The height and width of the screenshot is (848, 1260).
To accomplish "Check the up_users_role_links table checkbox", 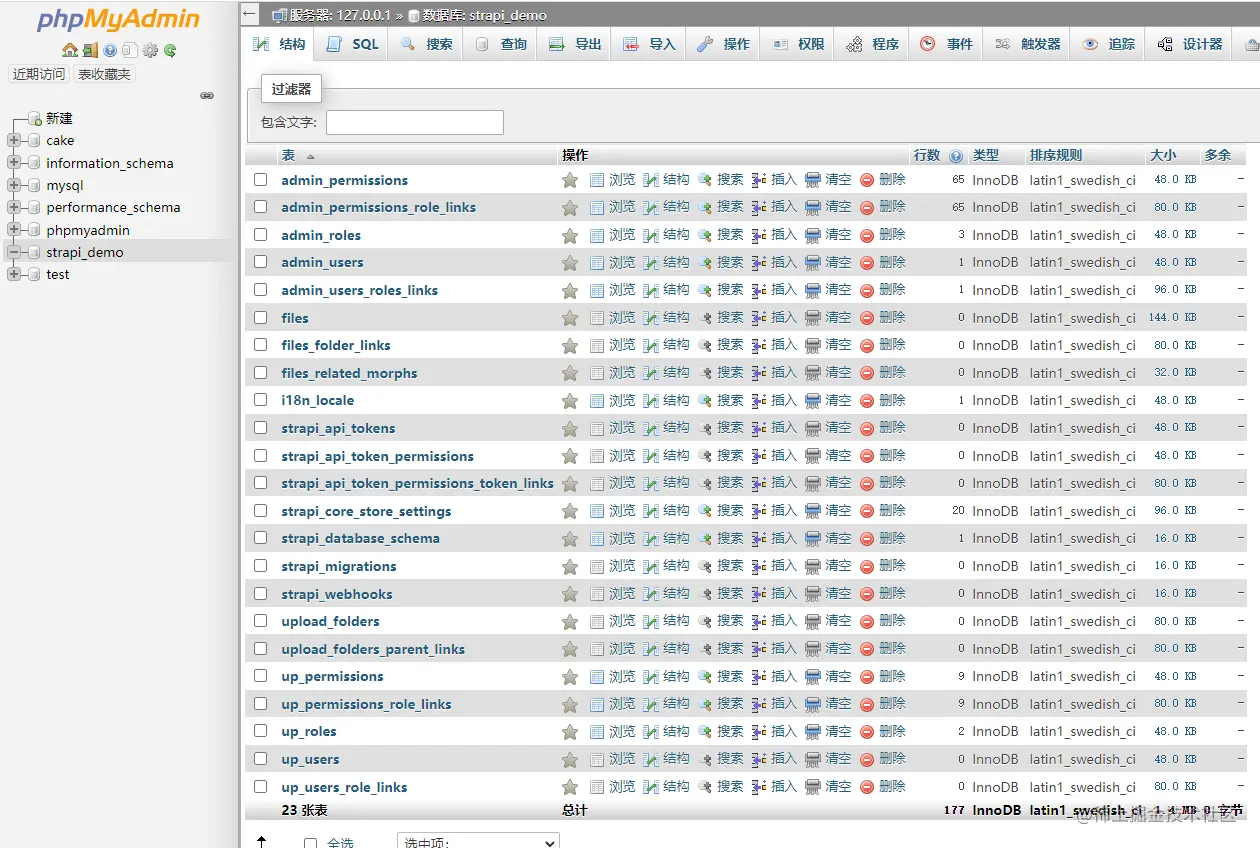I will [261, 786].
